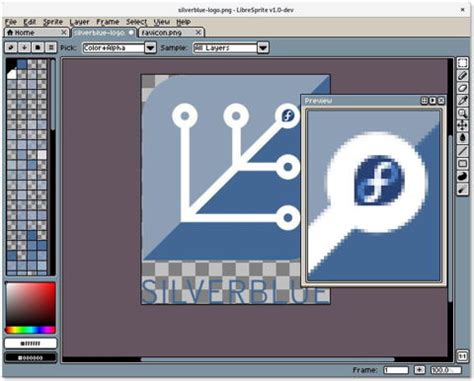Screen dimensions: 474x381
Task: Click the rainbow hue slider strip
Action: click(x=30, y=330)
